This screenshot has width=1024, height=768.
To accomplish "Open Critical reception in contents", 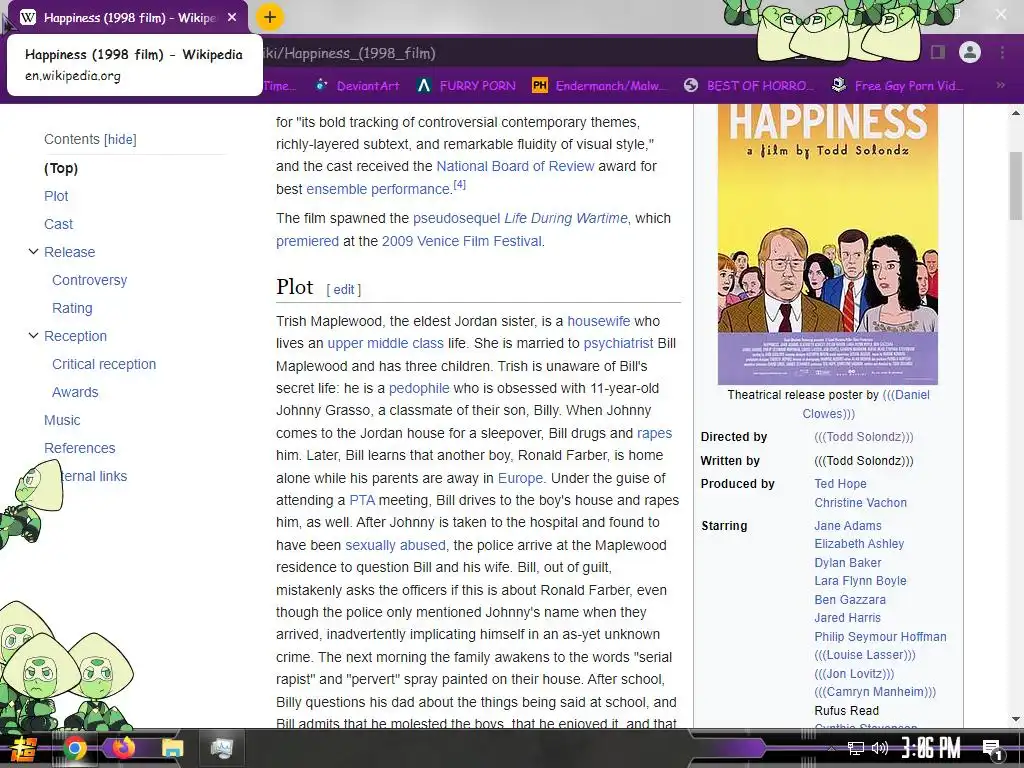I will click(x=104, y=364).
